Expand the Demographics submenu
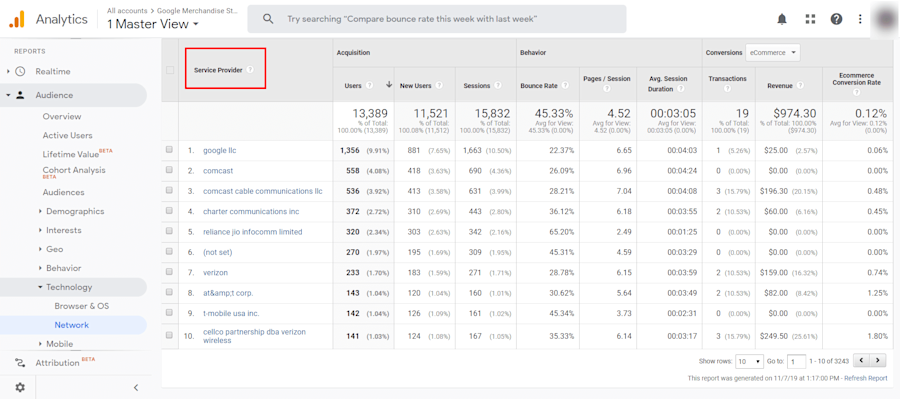Viewport: 900px width, 399px height. (40, 211)
